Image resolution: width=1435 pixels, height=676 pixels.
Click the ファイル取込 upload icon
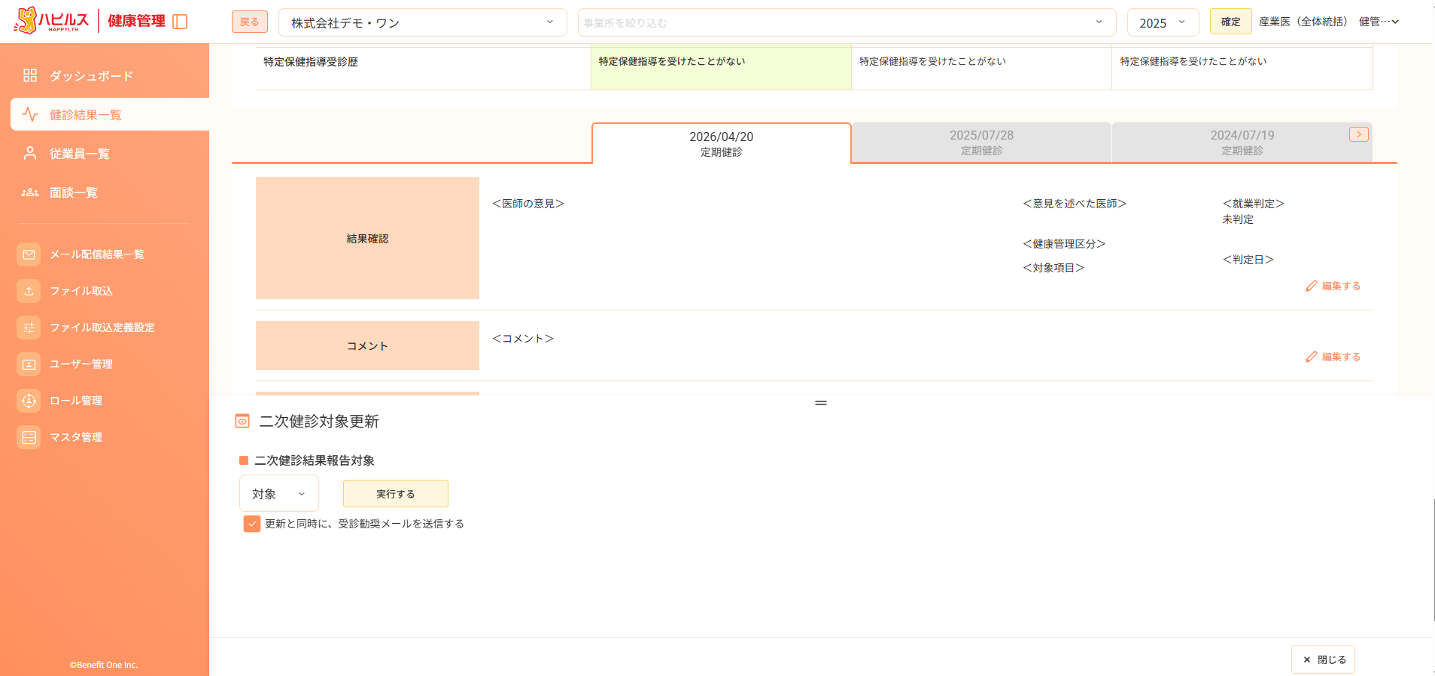tap(29, 291)
